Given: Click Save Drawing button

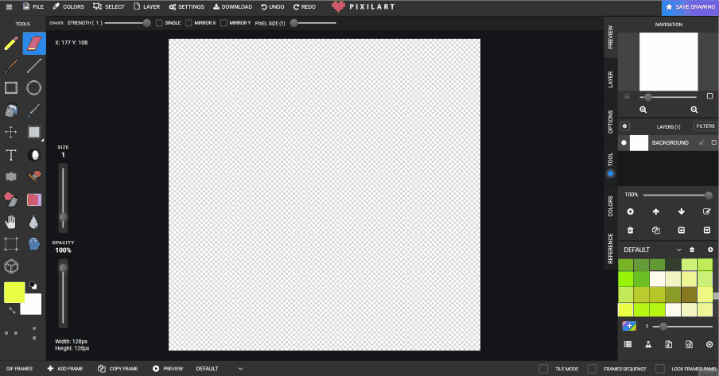Looking at the screenshot, I should point(690,7).
